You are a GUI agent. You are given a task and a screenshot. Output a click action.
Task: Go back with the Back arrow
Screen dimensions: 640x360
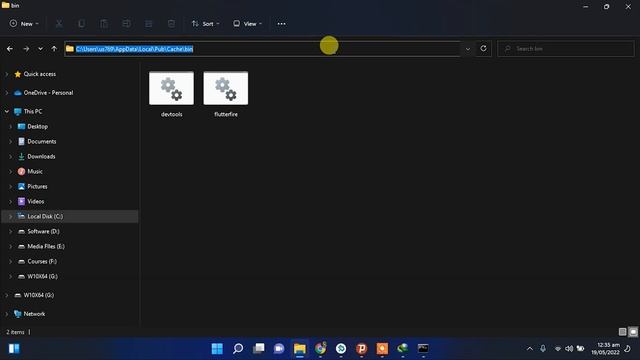pos(10,49)
